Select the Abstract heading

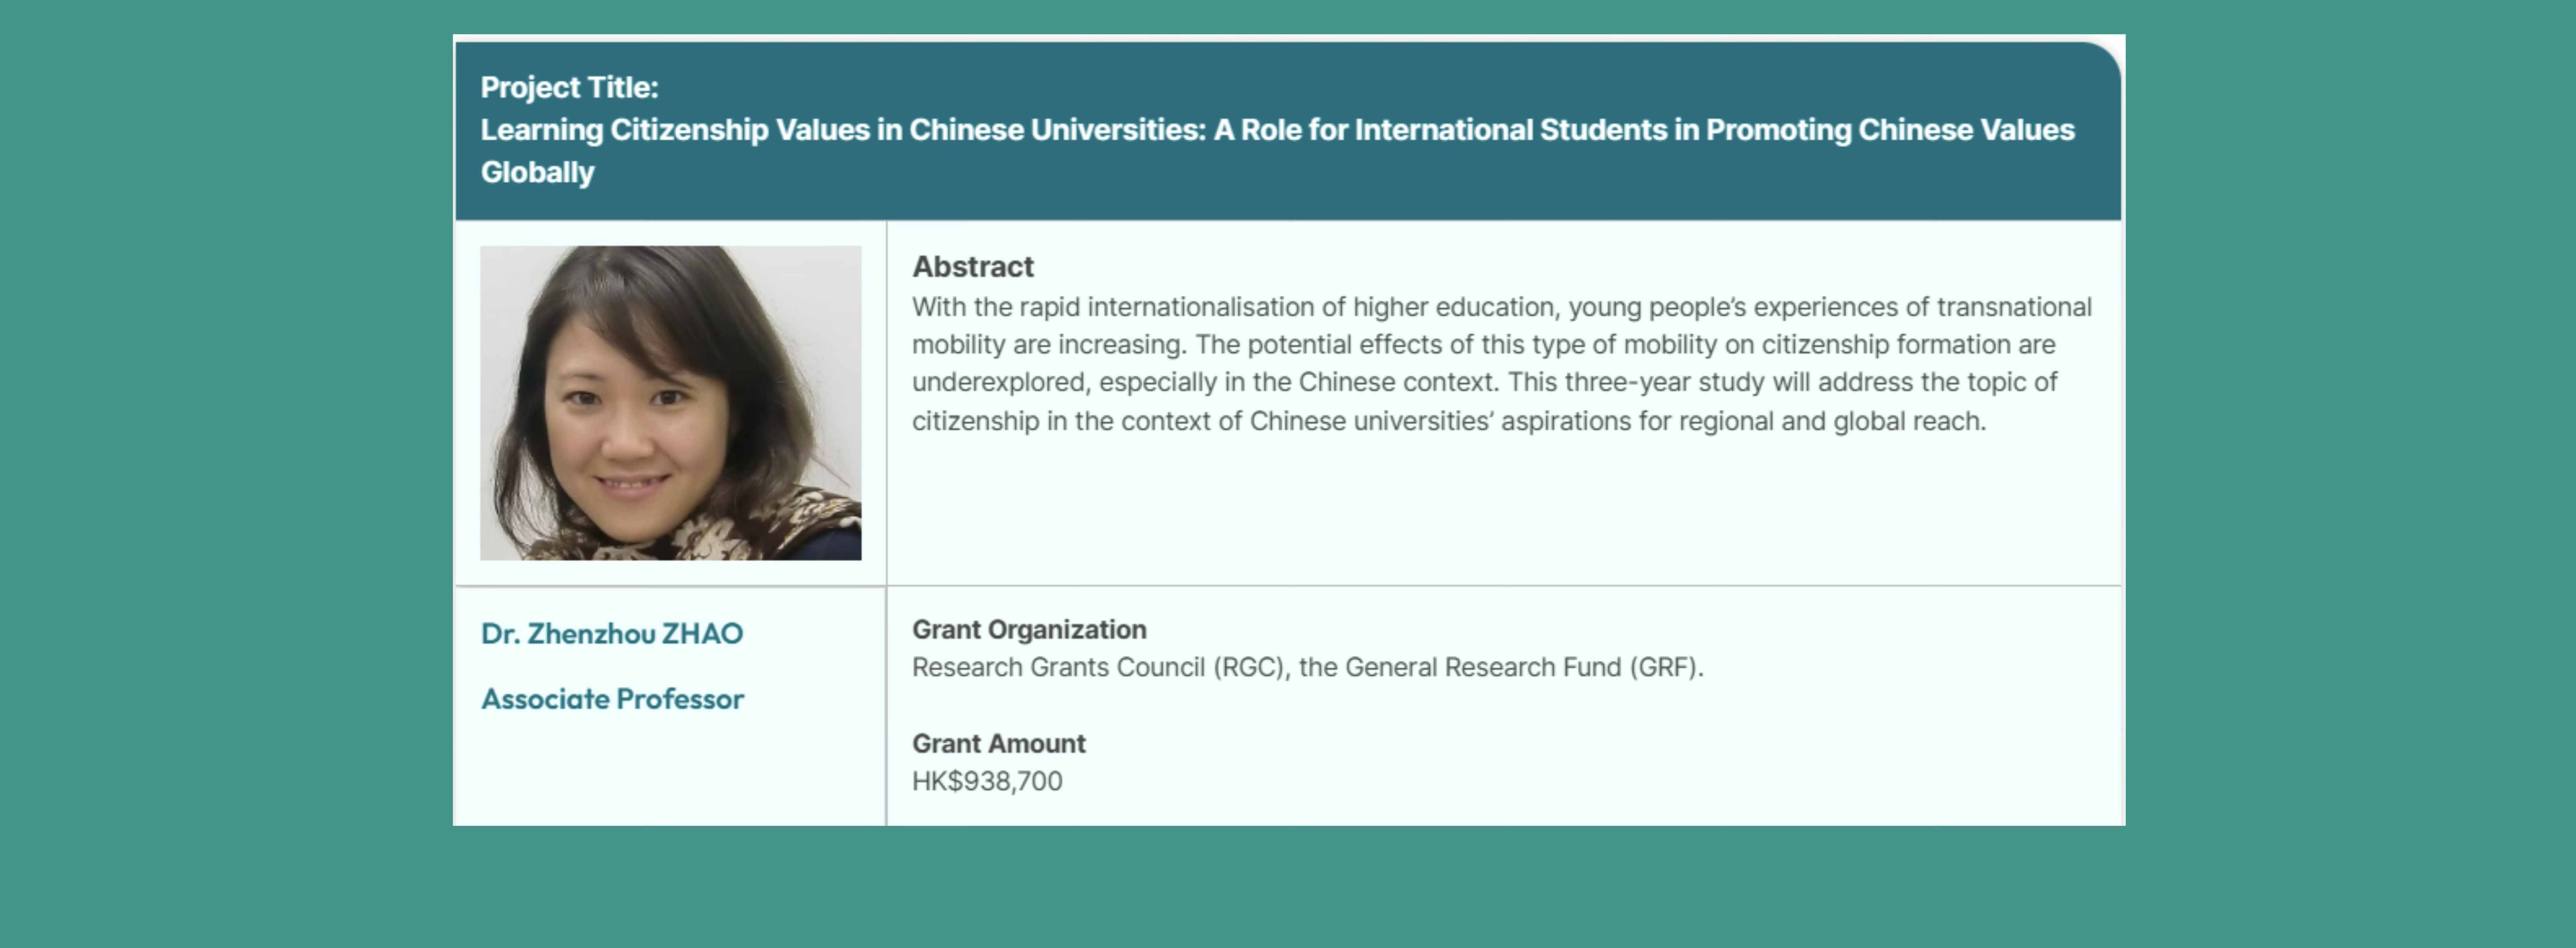(972, 267)
